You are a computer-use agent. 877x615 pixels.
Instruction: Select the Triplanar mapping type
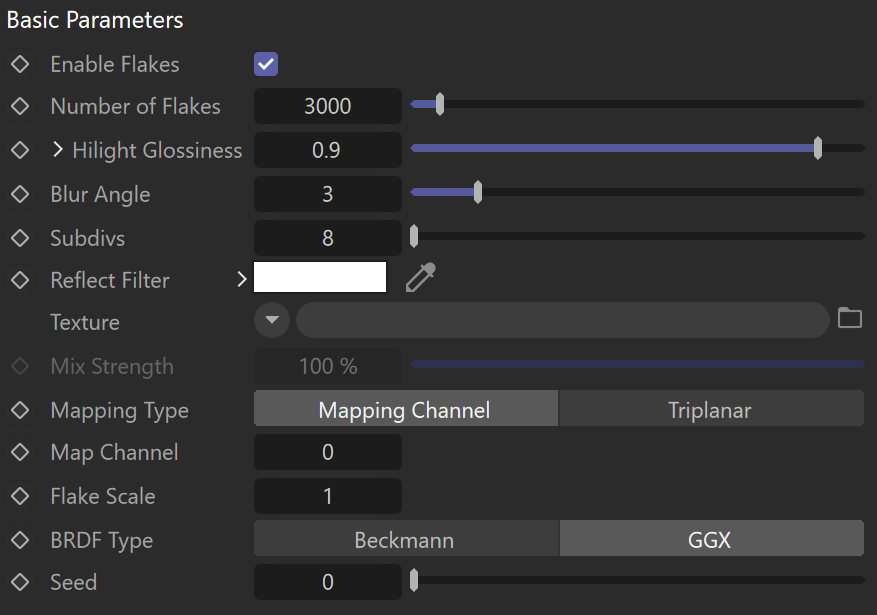point(711,410)
